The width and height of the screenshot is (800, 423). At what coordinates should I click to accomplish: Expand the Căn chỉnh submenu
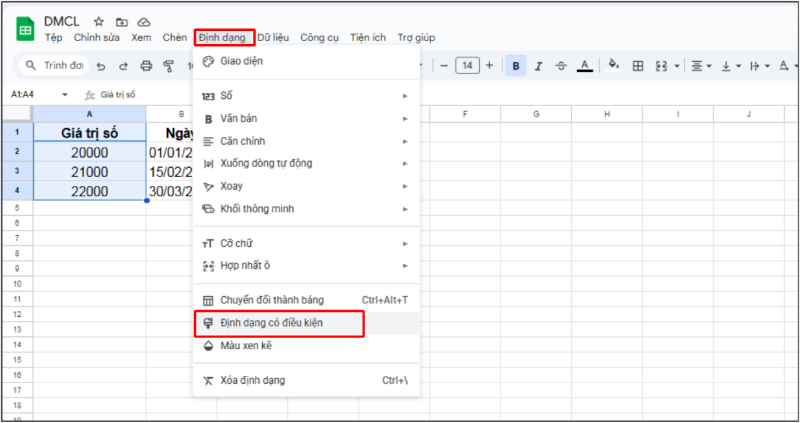coord(306,141)
